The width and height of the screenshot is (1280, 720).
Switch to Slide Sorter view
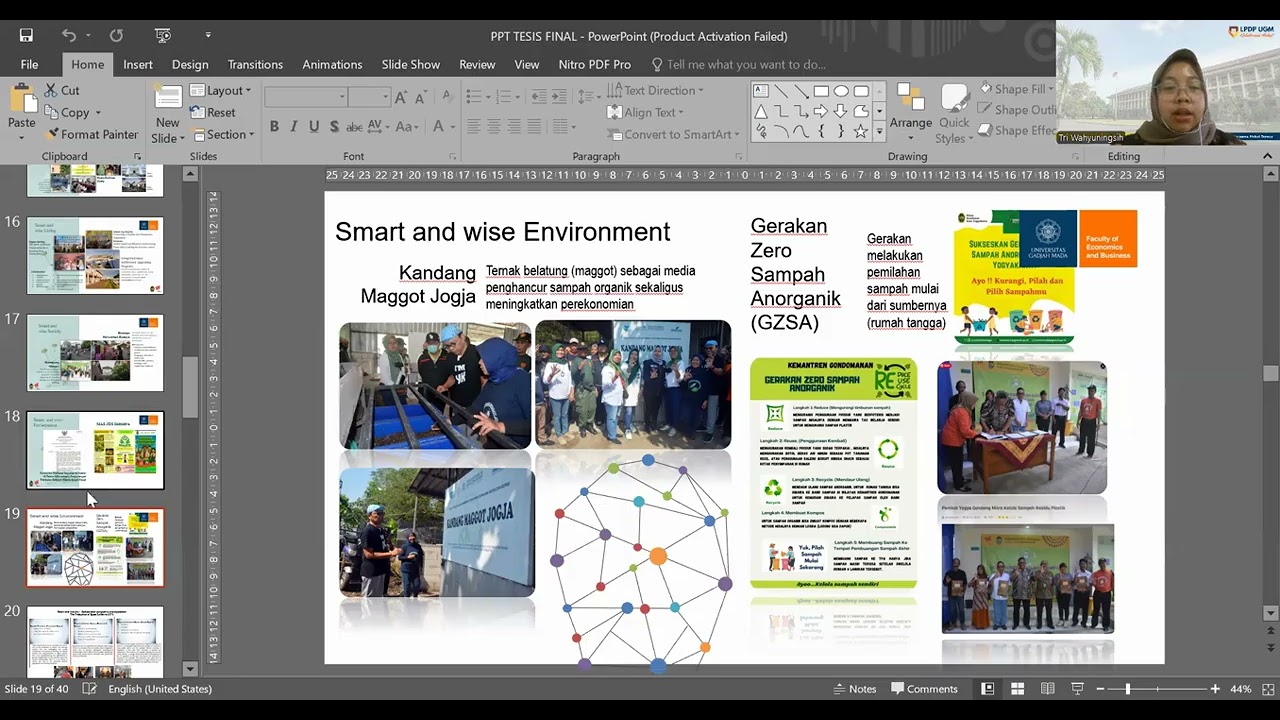pos(1017,689)
